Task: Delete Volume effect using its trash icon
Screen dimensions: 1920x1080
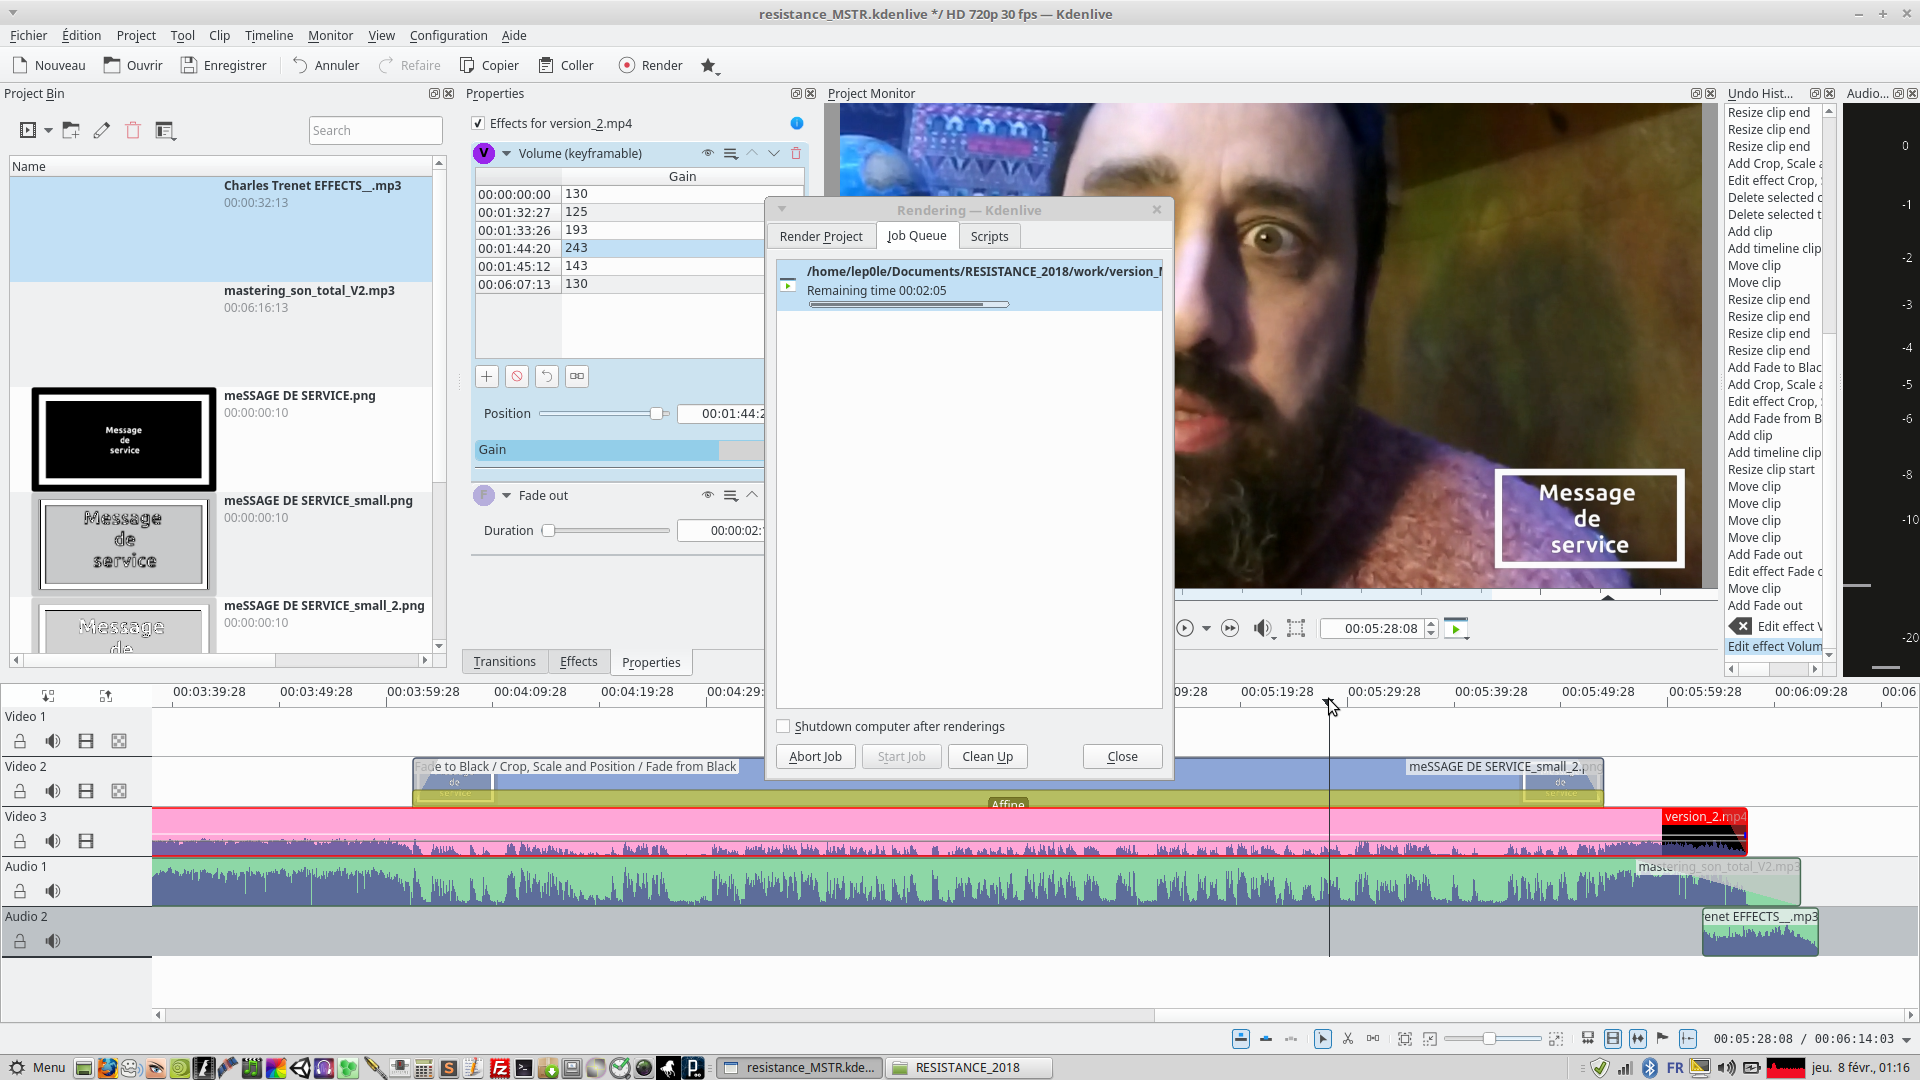Action: (x=796, y=153)
